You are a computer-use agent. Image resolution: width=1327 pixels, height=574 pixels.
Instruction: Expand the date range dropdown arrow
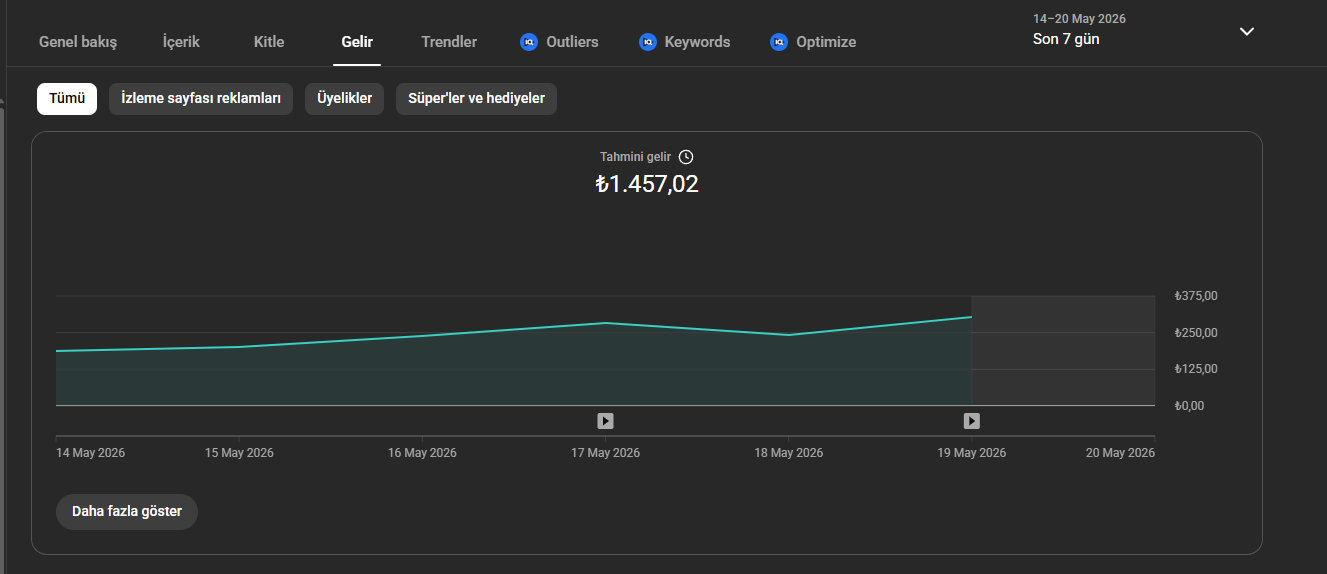pos(1246,31)
